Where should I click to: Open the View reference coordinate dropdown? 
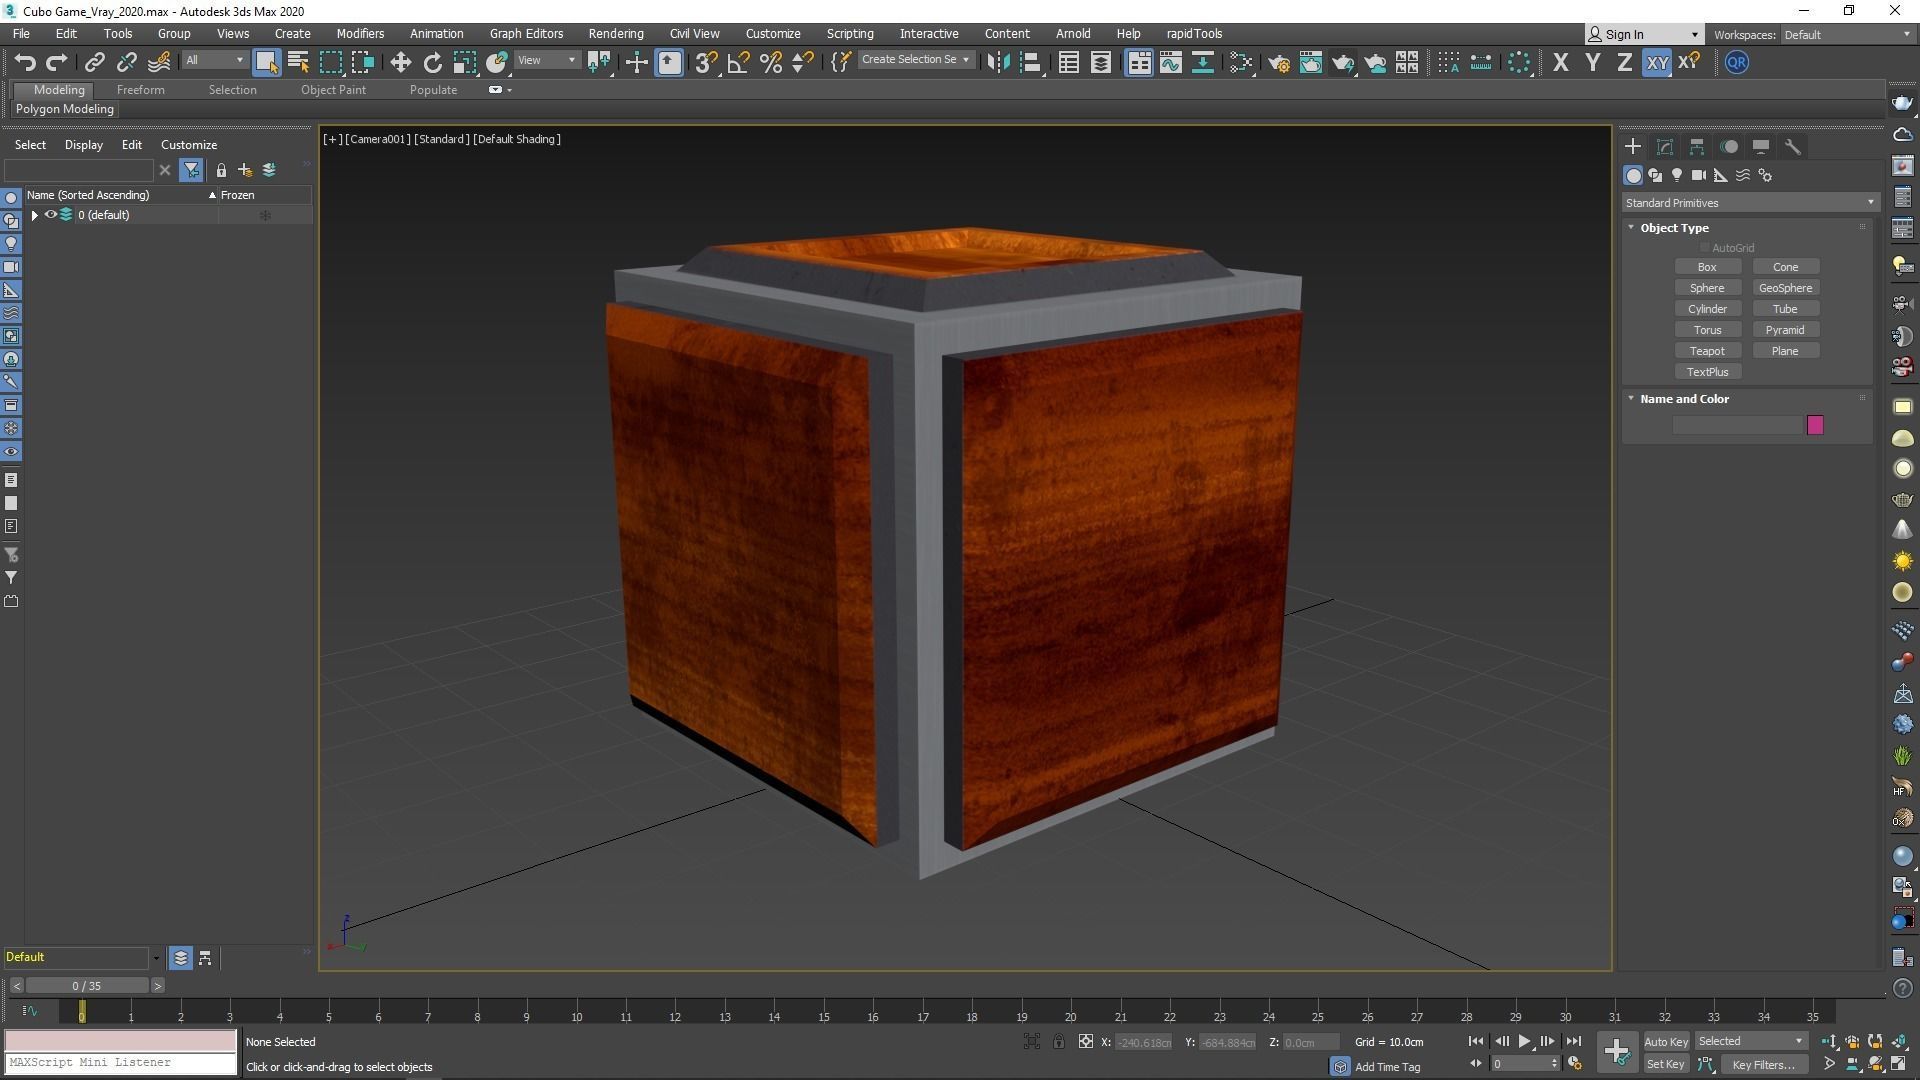coord(546,60)
